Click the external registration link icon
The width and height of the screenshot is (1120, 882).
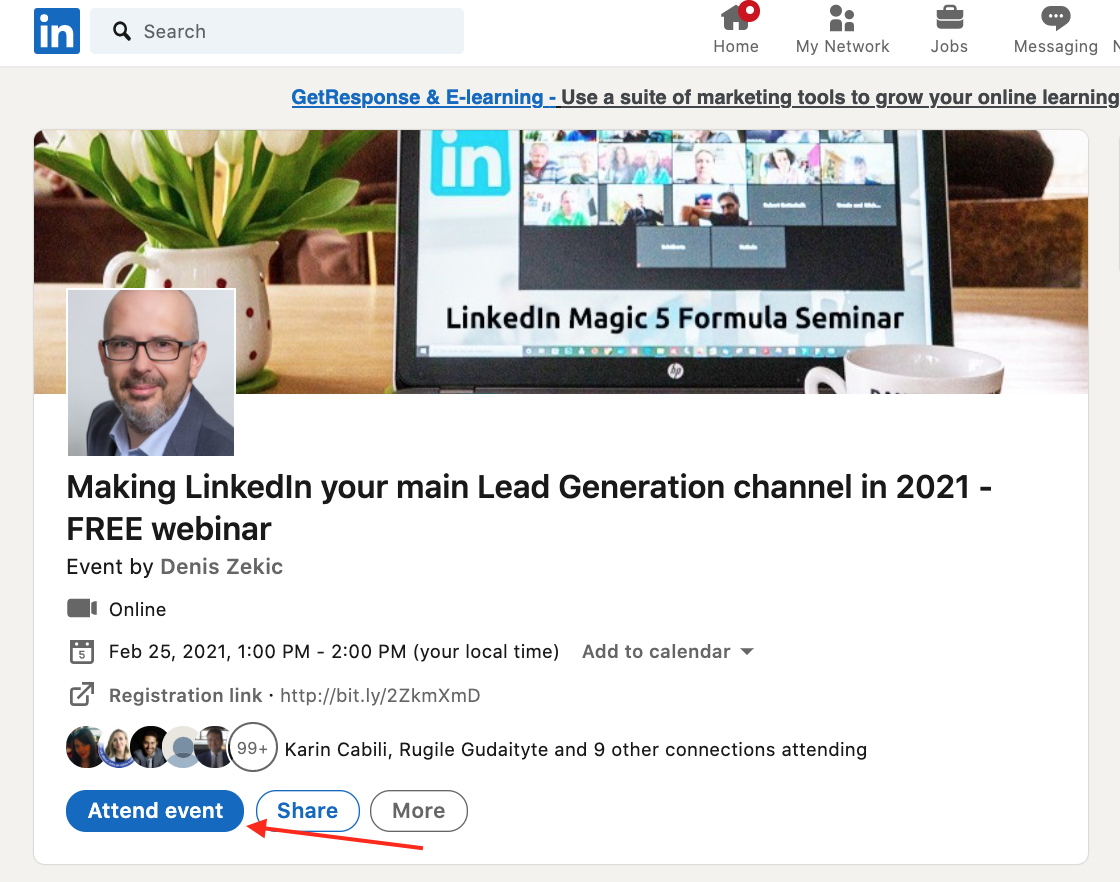(81, 695)
